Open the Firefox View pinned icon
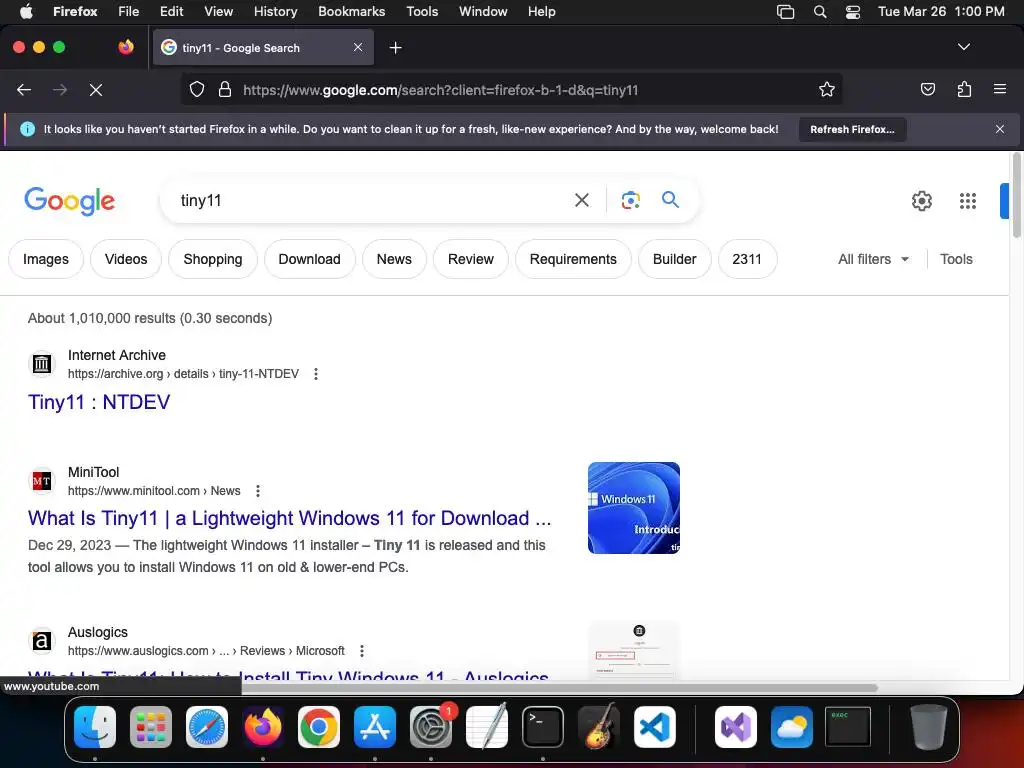Screen dimensions: 1024x768 click(125, 47)
